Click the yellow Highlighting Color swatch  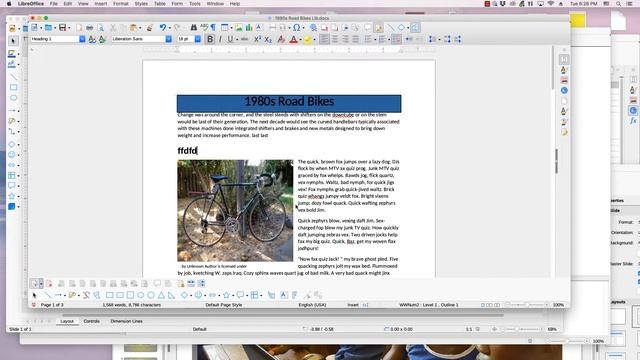pos(307,39)
